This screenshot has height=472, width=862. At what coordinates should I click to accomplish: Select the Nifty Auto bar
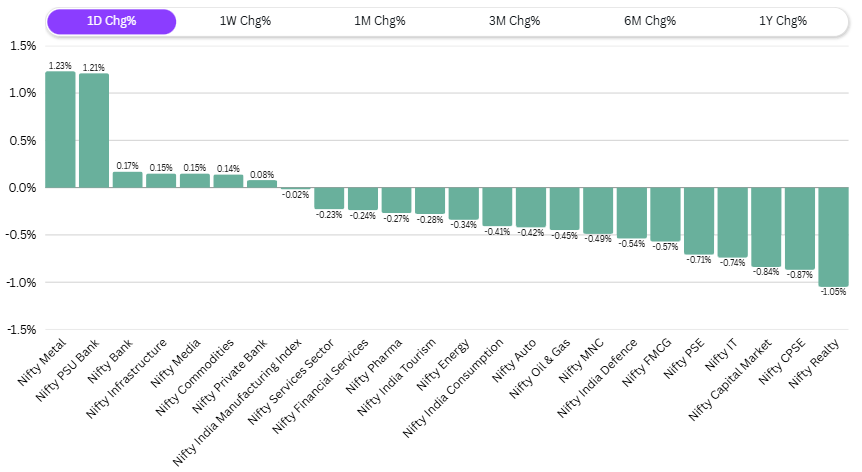pyautogui.click(x=531, y=207)
